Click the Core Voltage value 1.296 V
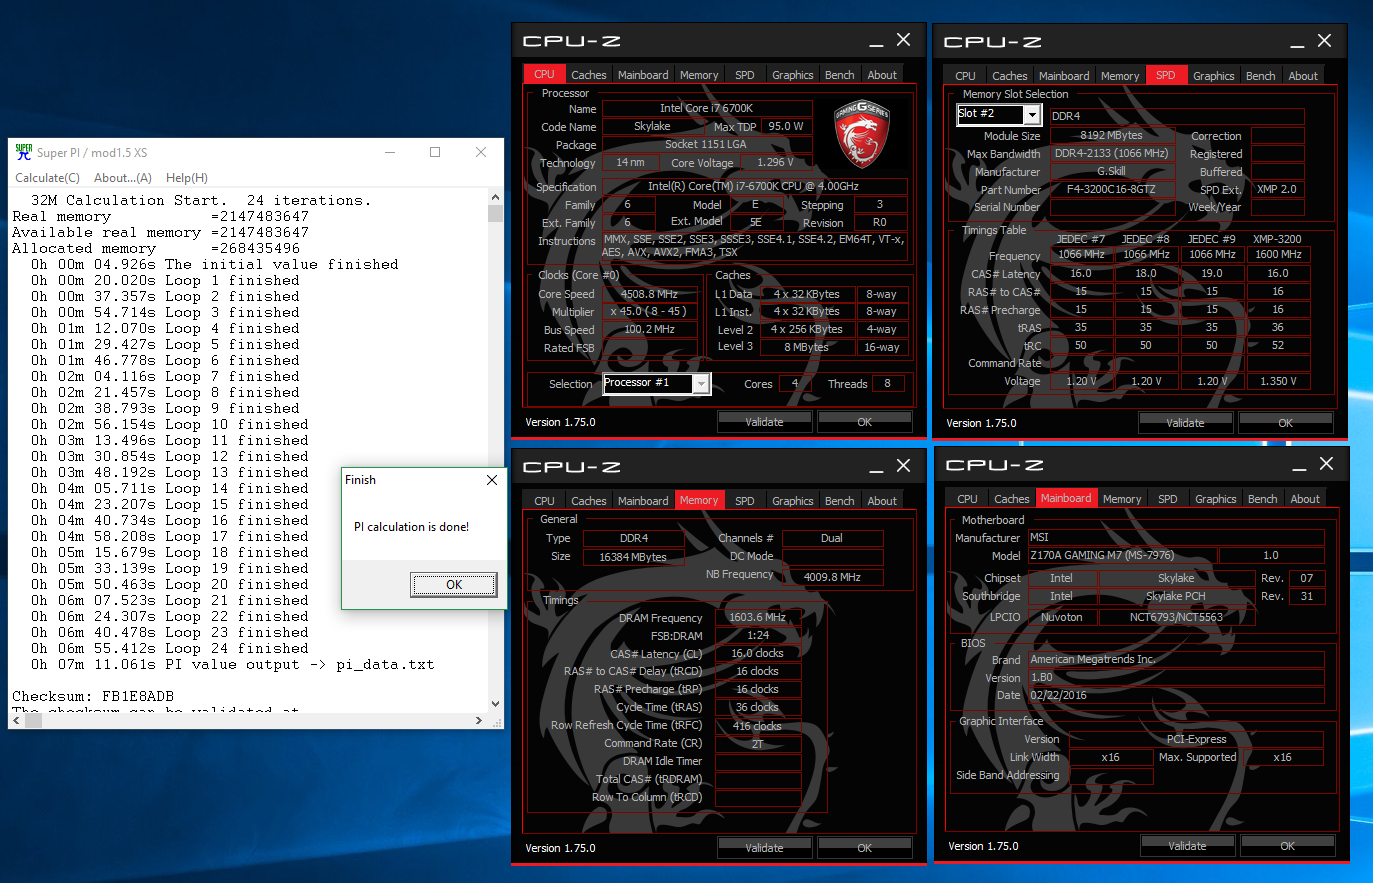 click(775, 162)
